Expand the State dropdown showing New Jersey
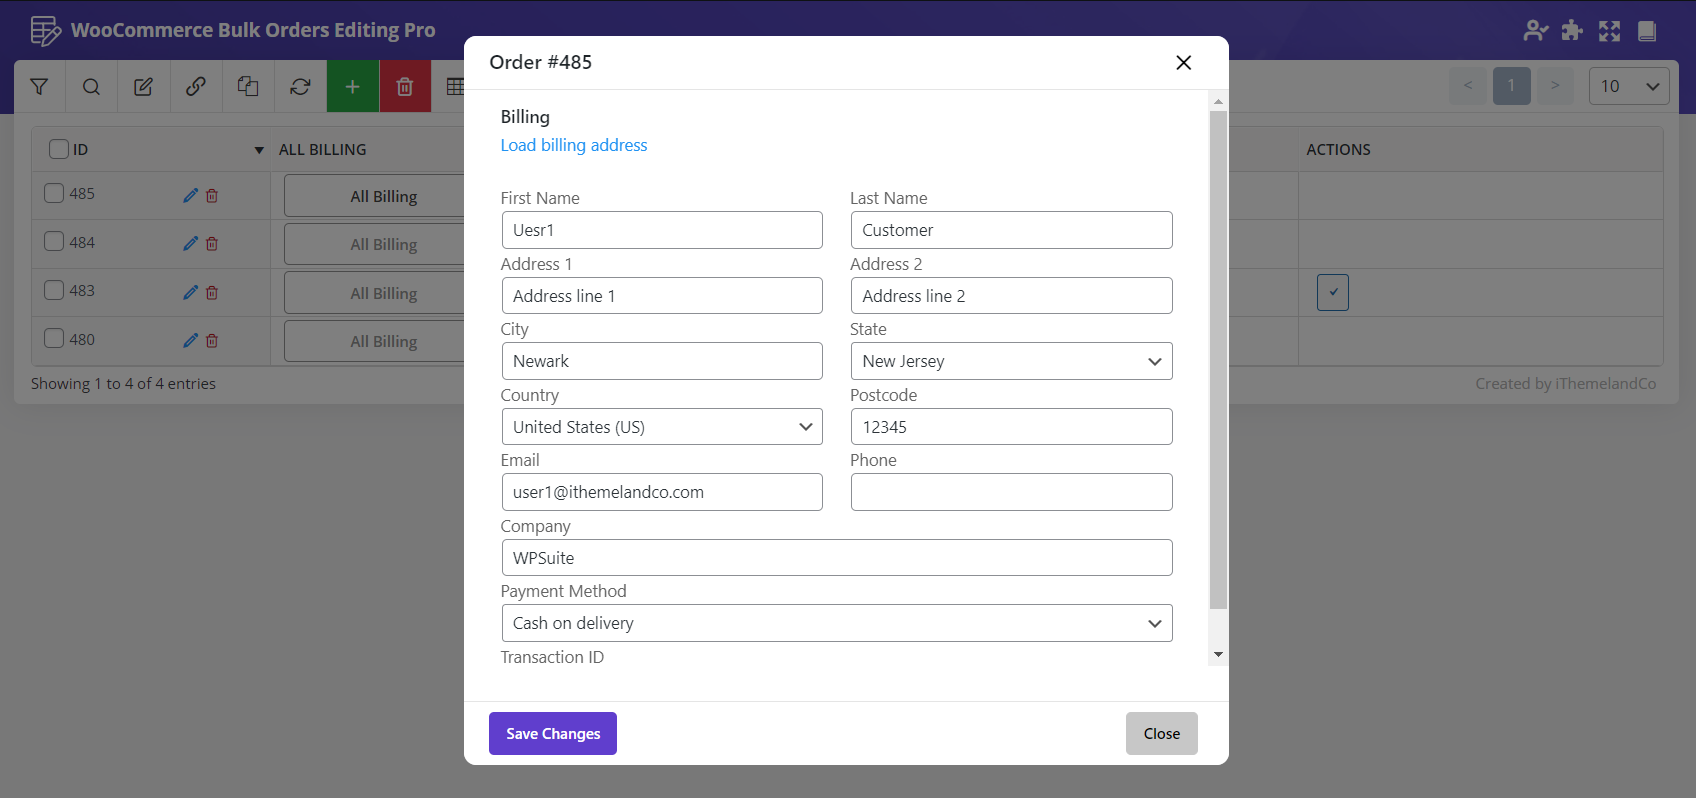Image resolution: width=1696 pixels, height=798 pixels. coord(1011,362)
